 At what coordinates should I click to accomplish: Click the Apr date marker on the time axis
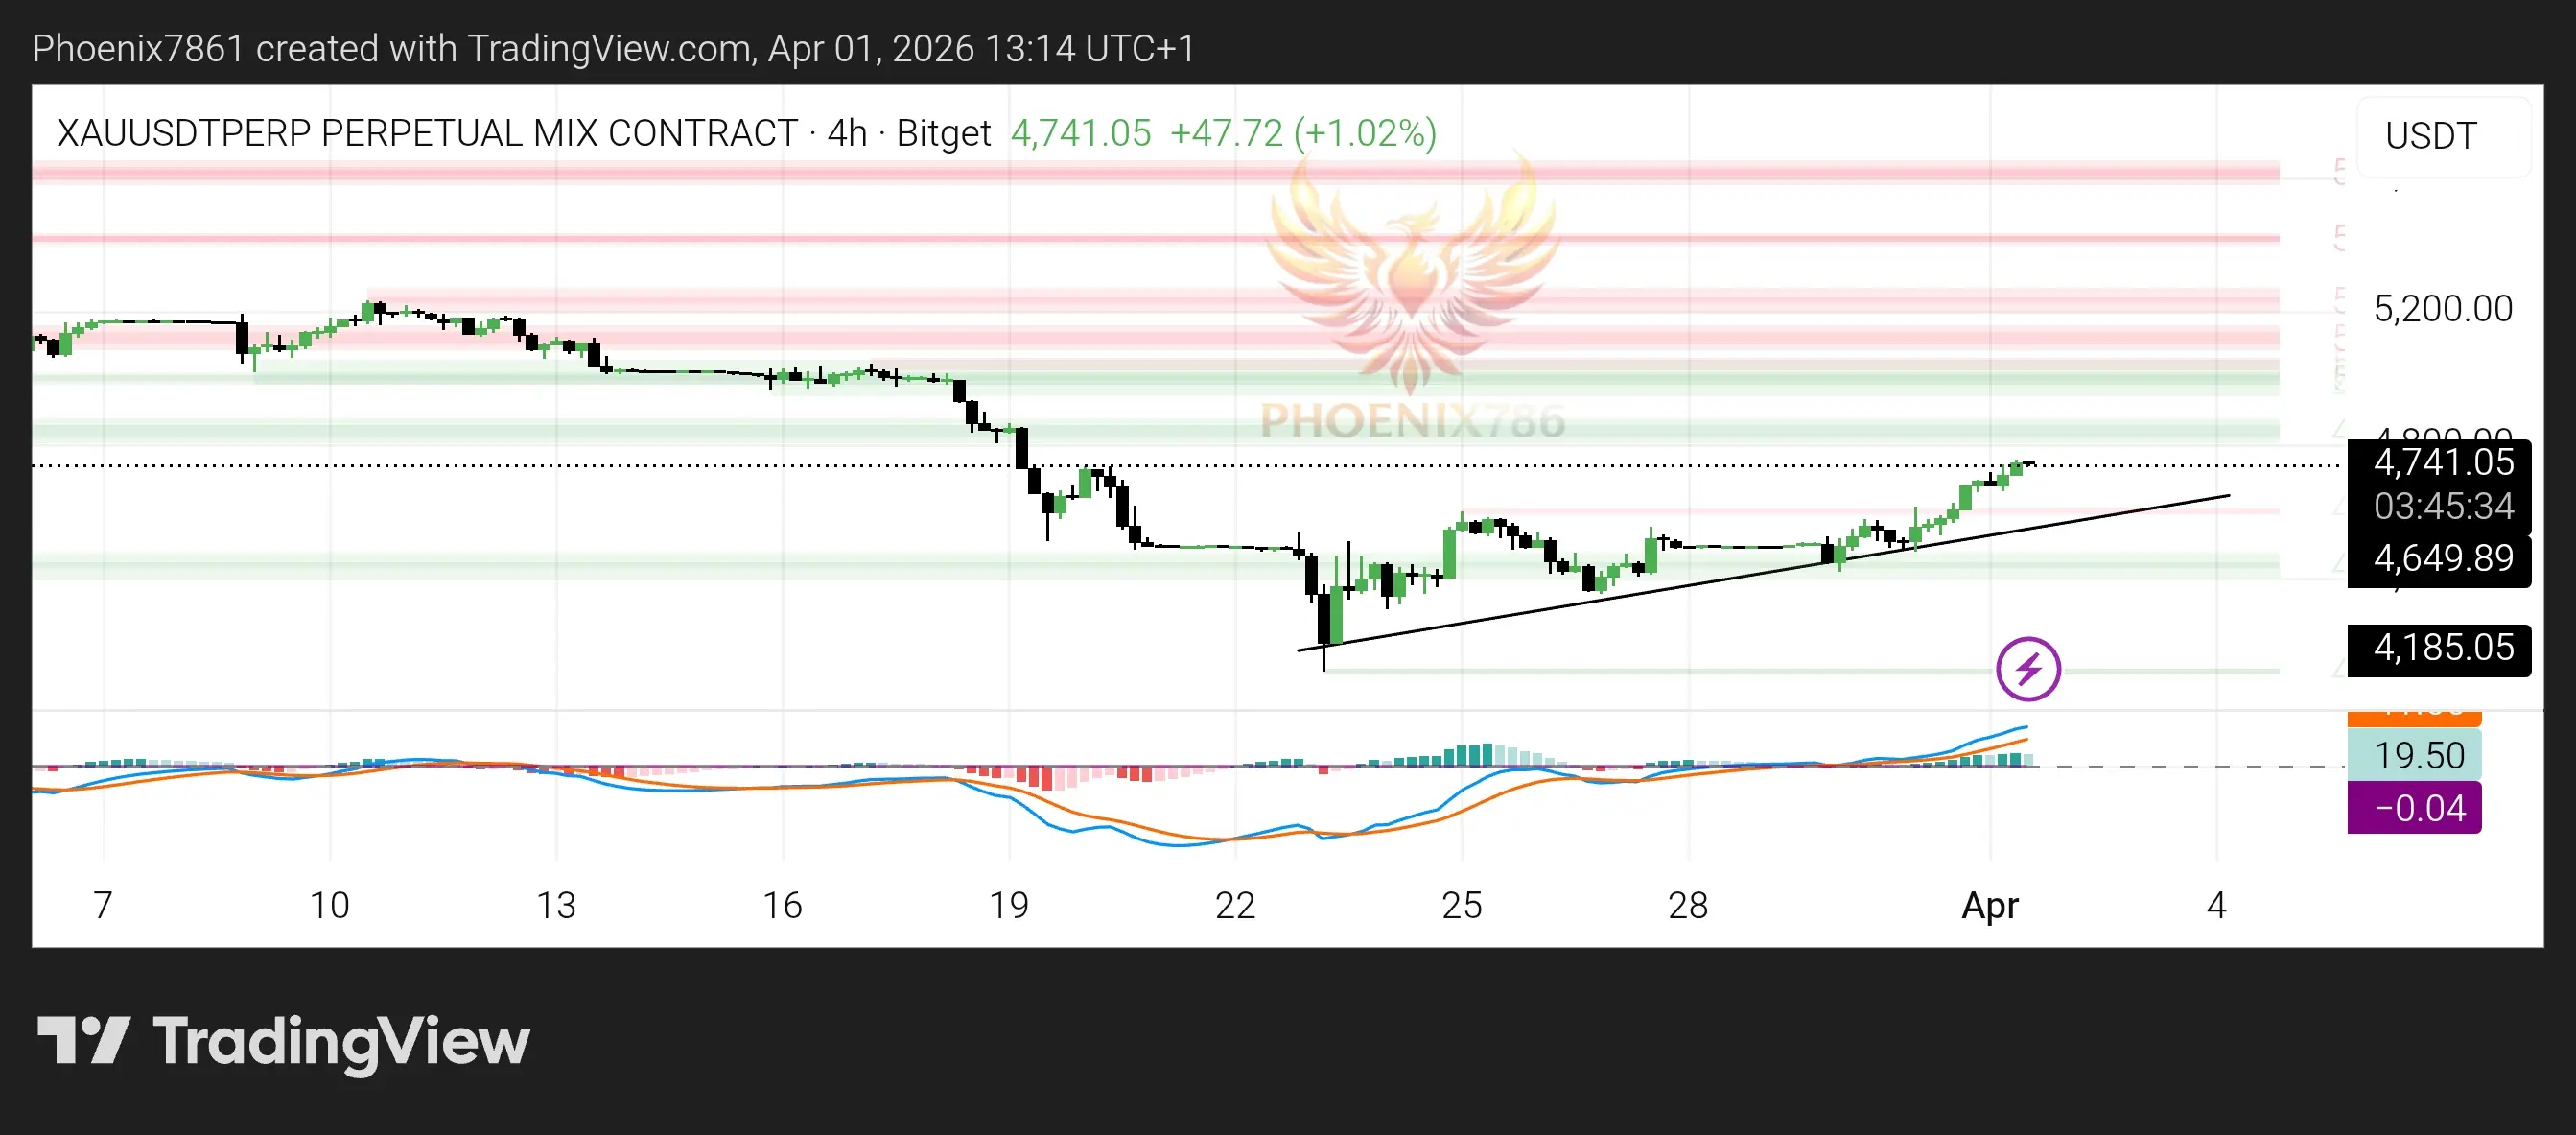1989,905
